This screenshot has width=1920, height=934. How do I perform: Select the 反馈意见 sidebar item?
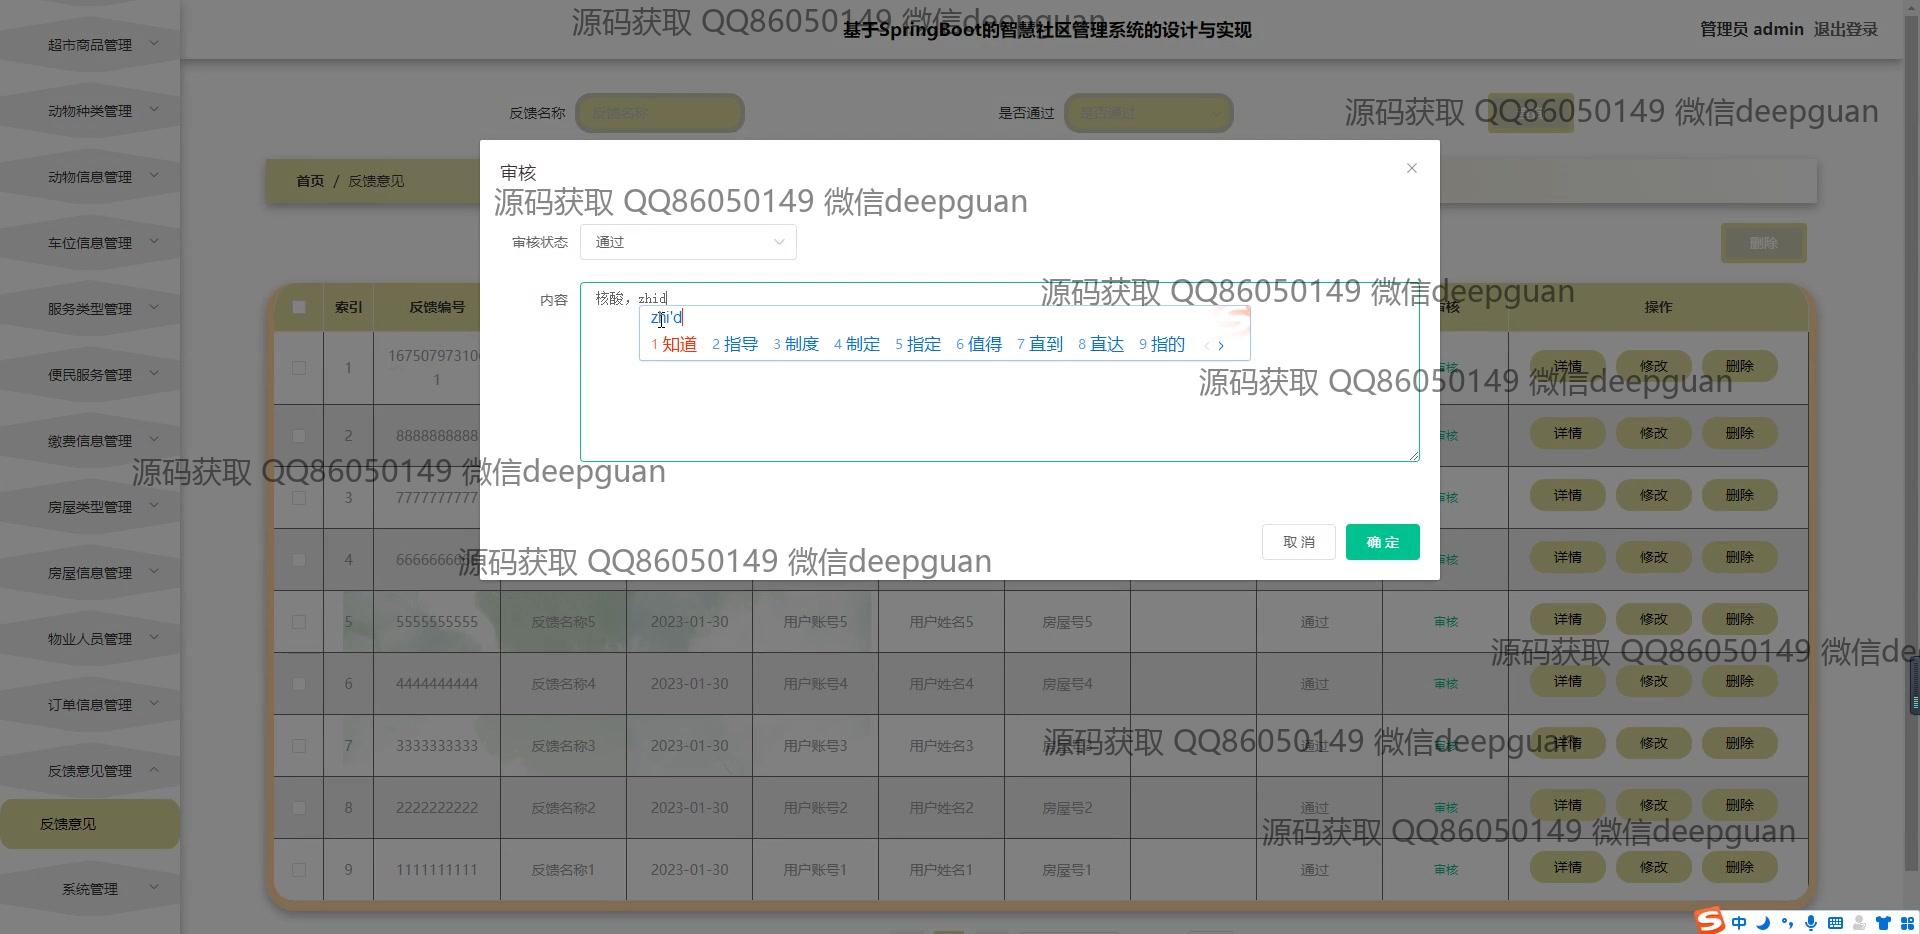68,824
